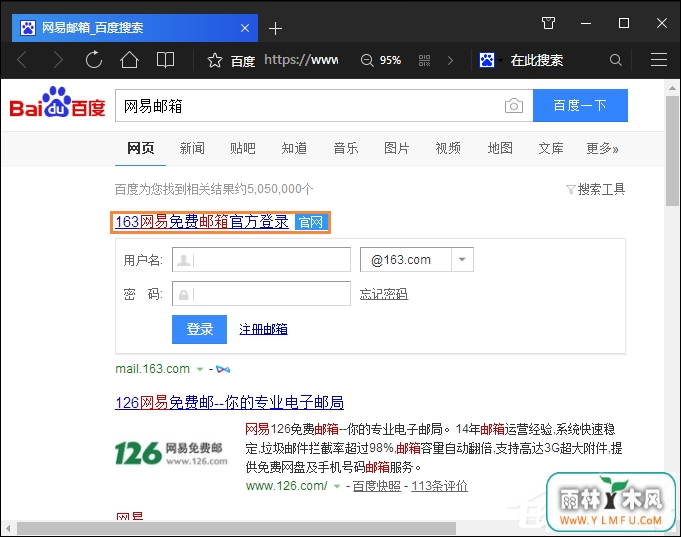Viewport: 681px width, 537px height.
Task: Open 126网易免费邮 result title link
Action: [x=229, y=402]
